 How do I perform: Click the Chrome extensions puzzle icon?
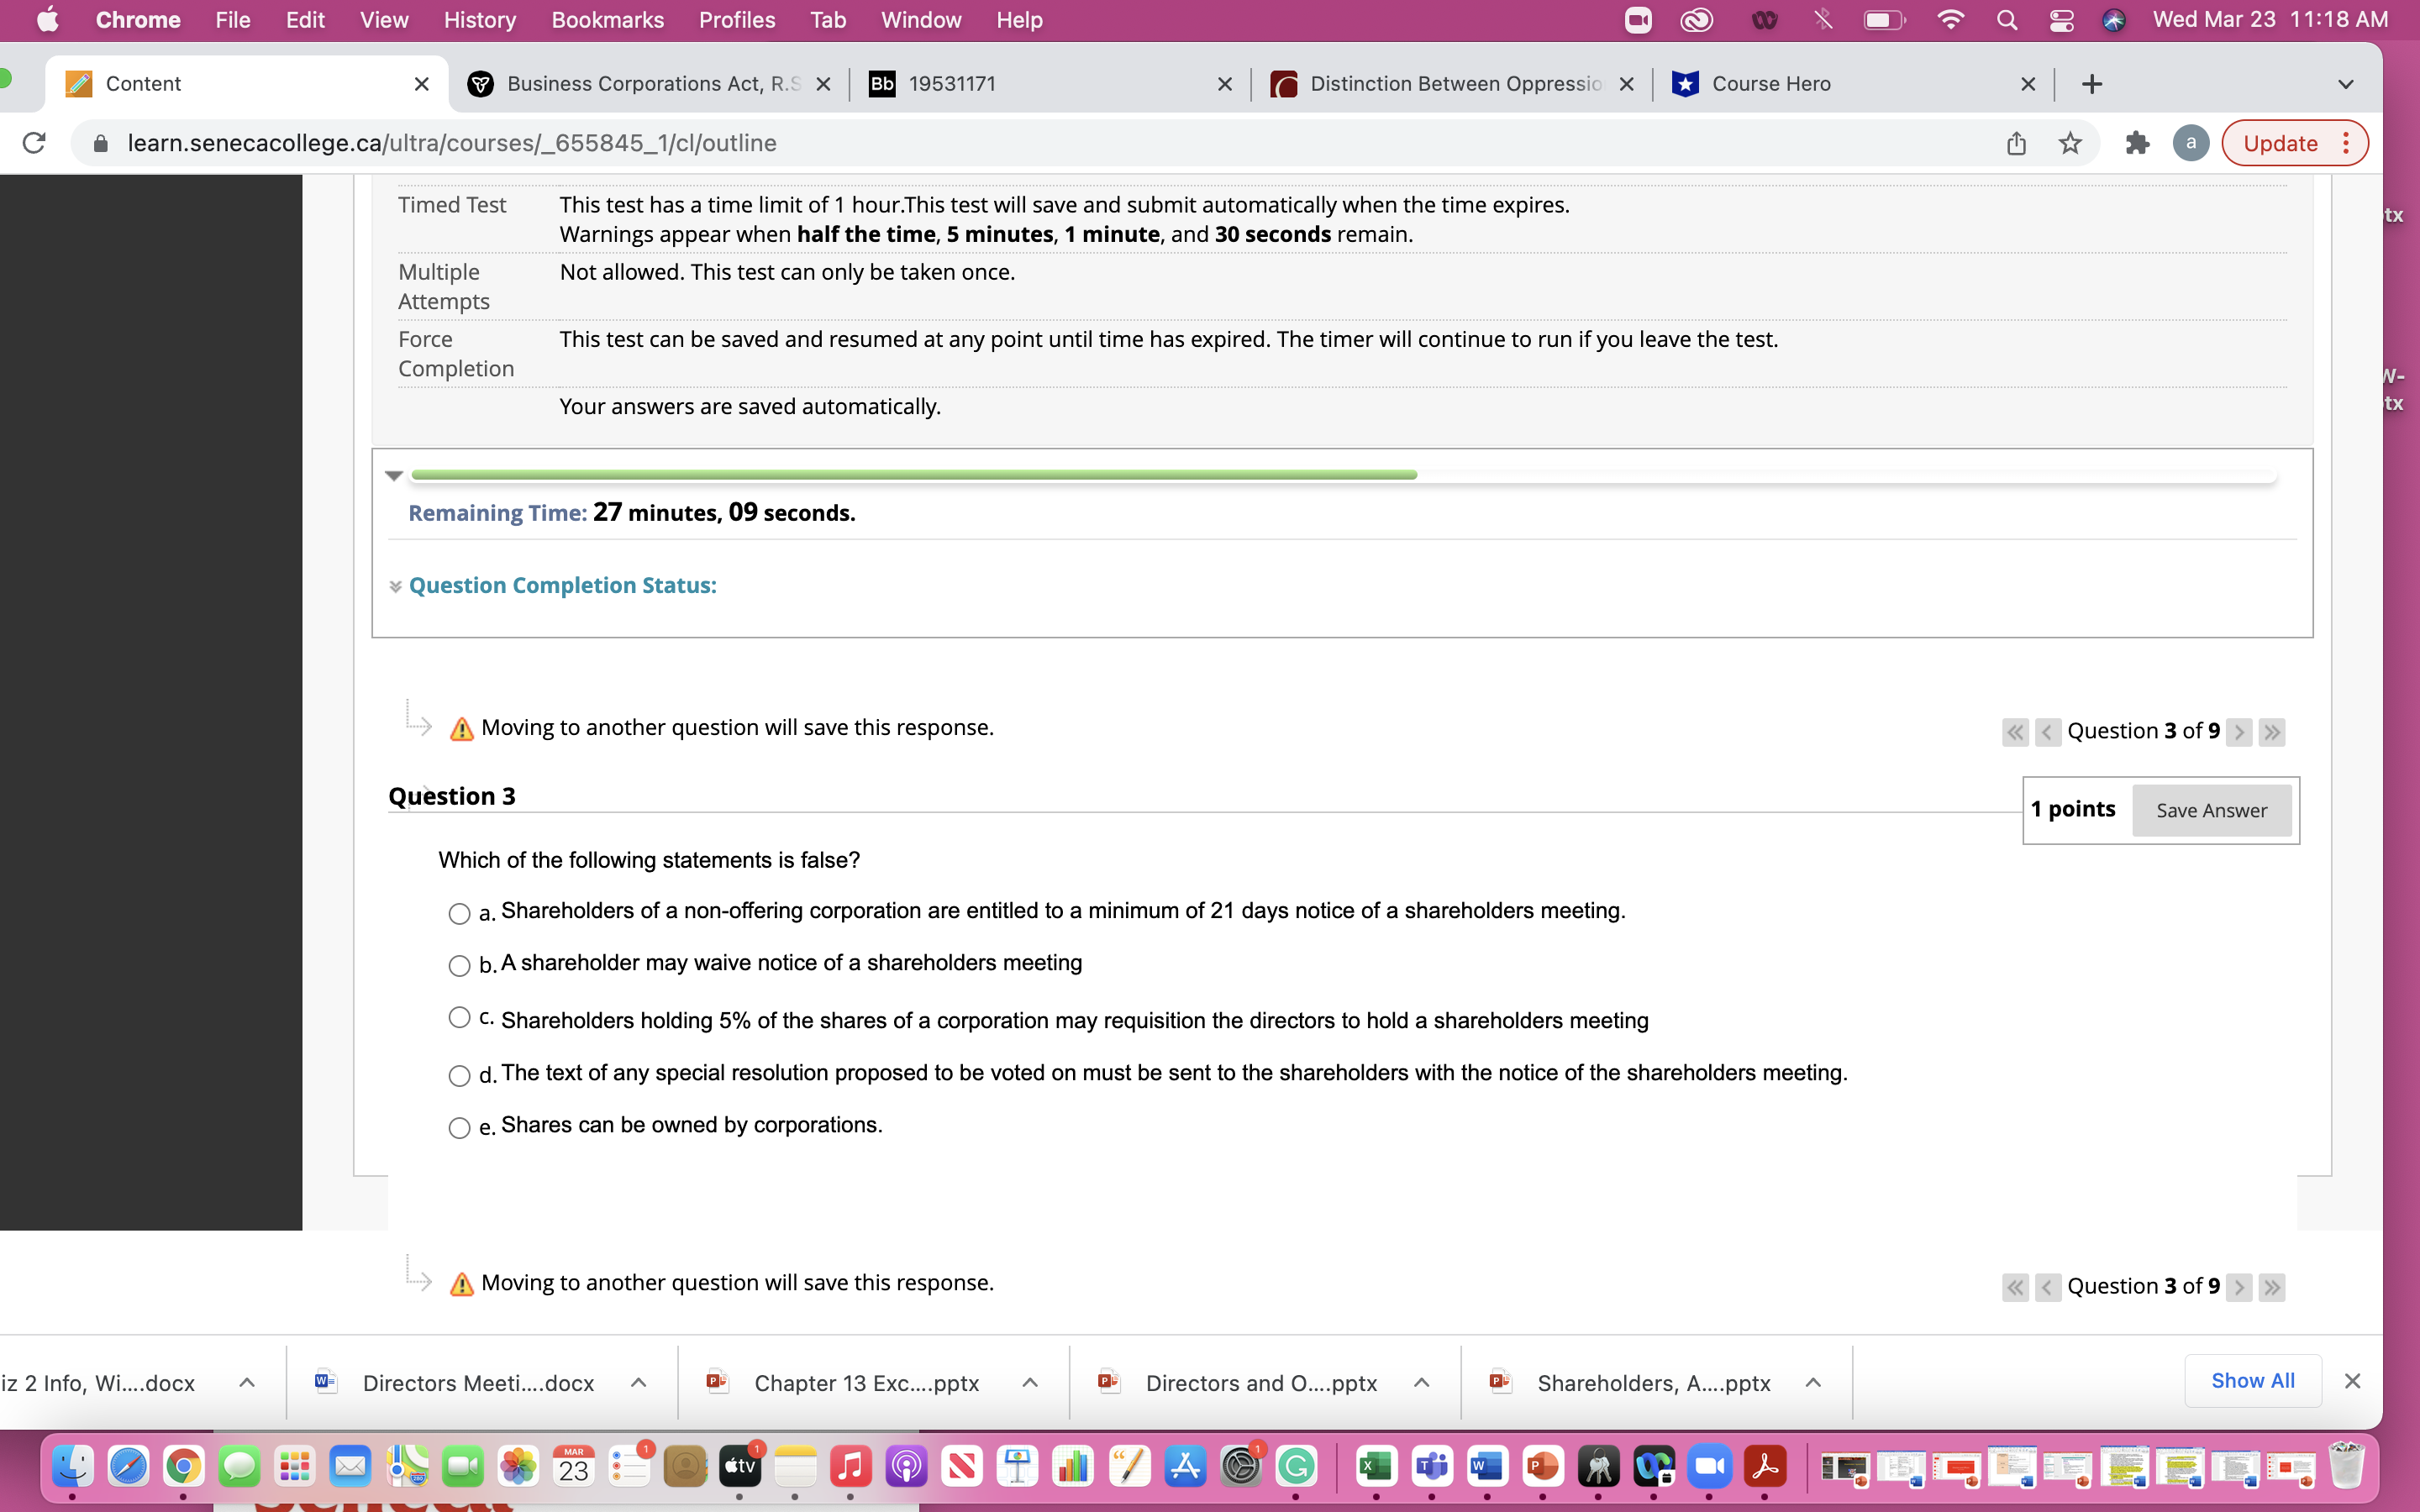click(2137, 143)
